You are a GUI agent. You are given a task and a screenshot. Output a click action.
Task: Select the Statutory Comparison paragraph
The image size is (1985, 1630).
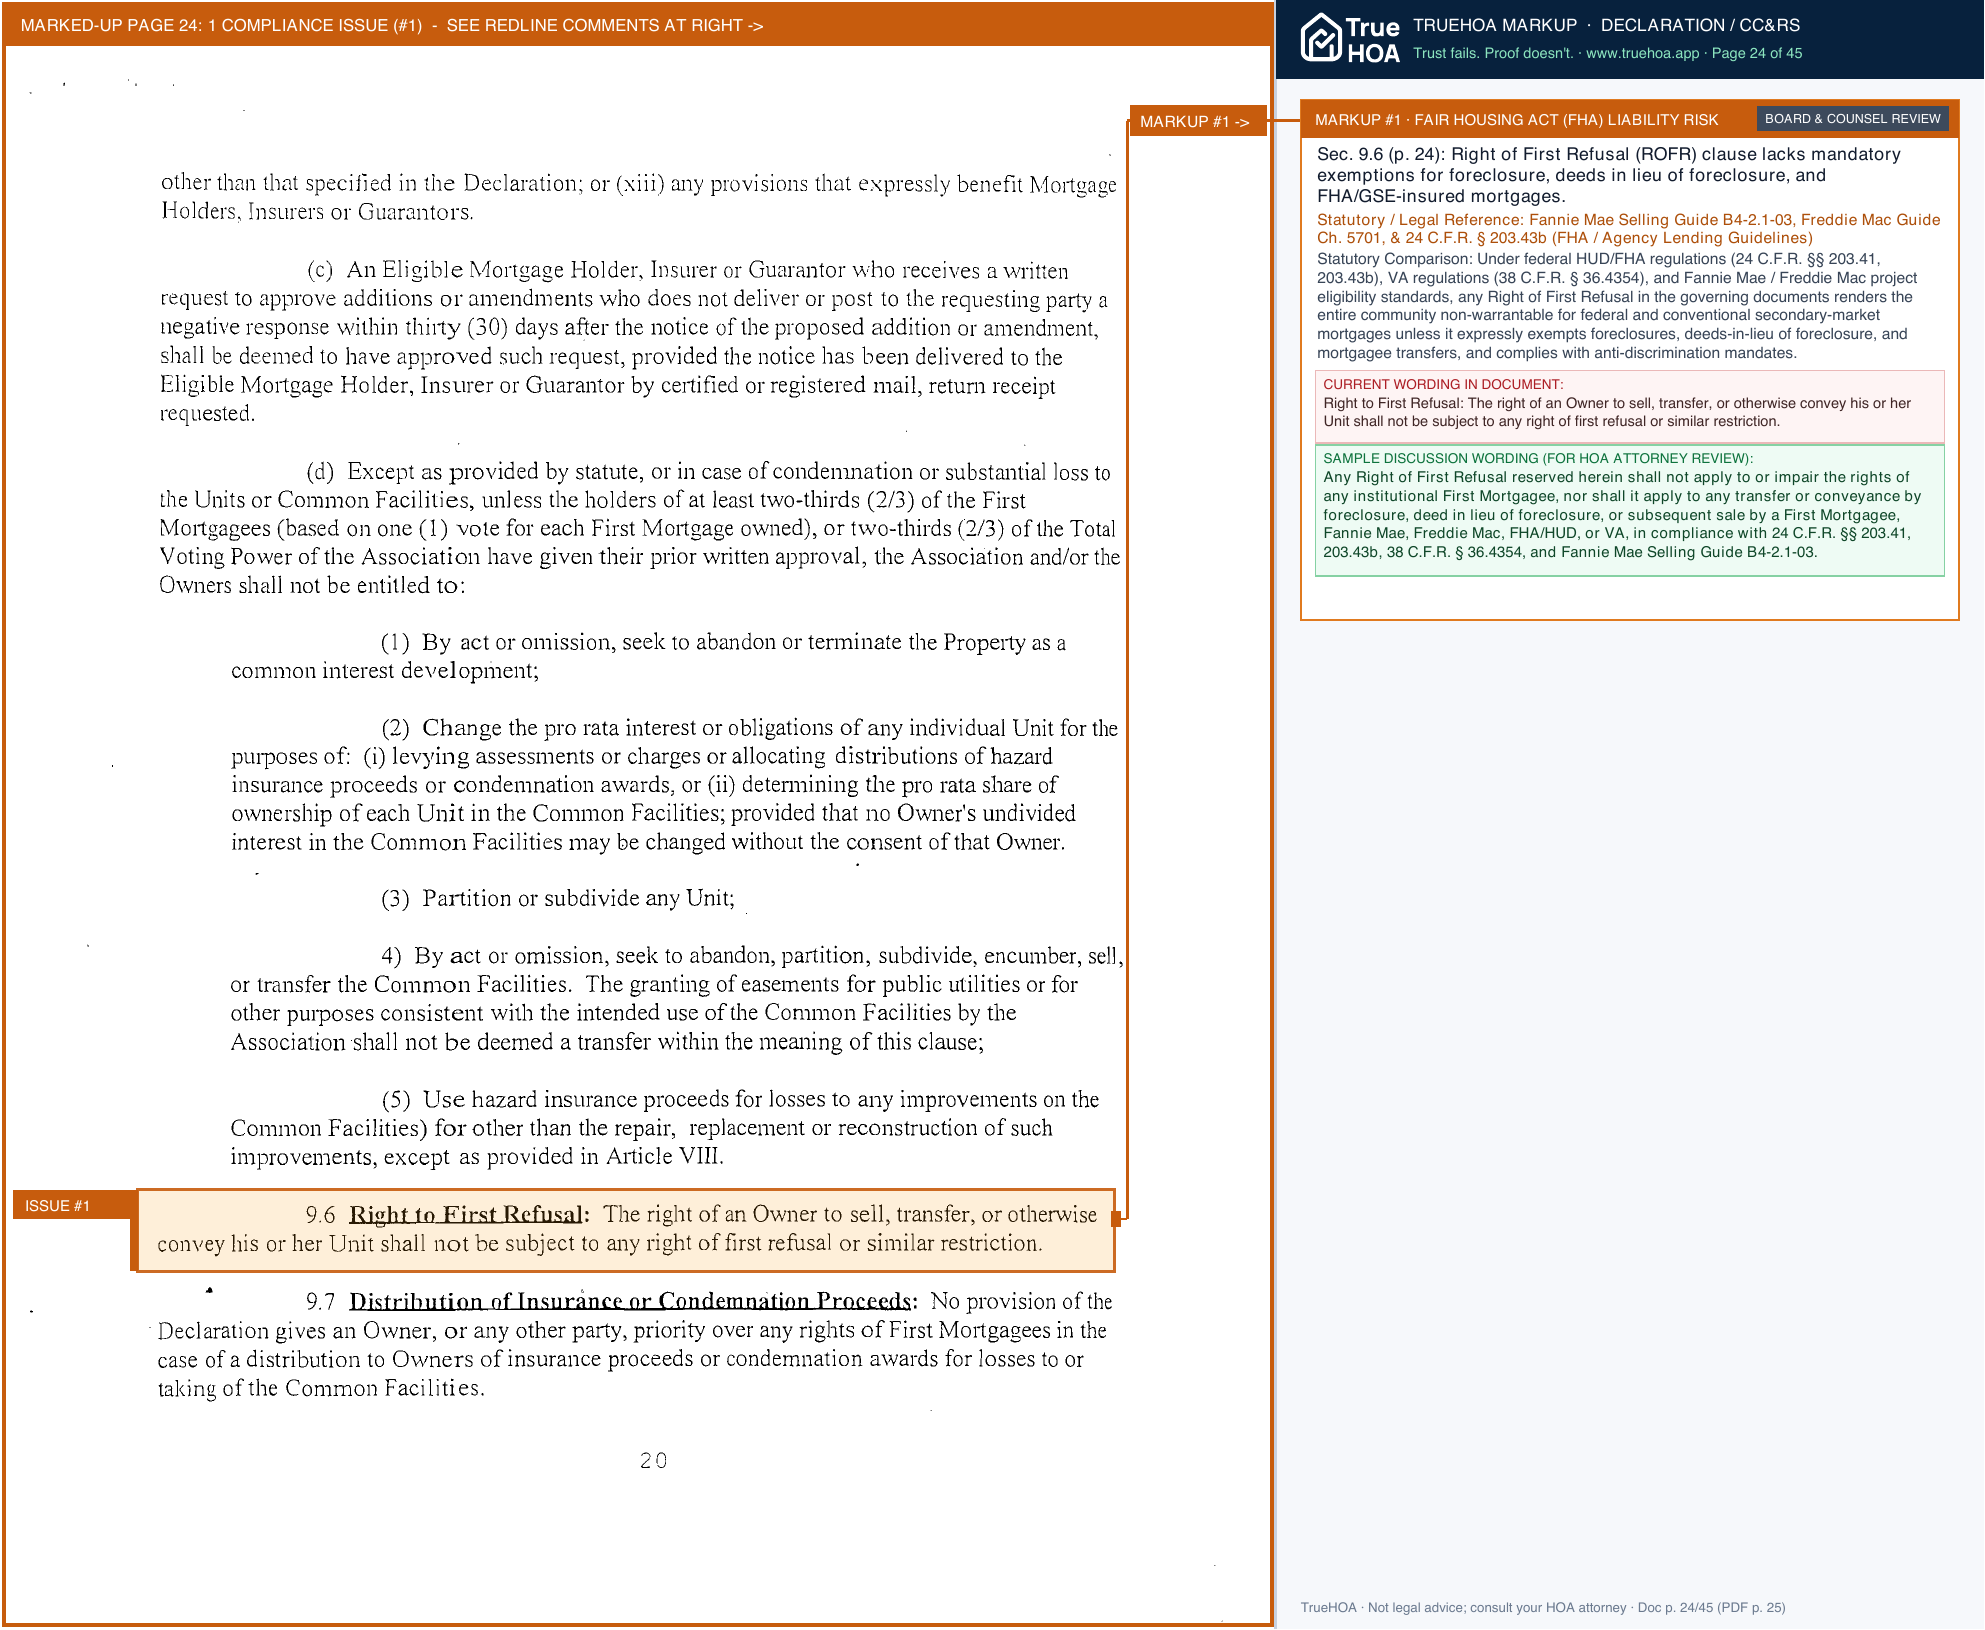pyautogui.click(x=1616, y=306)
